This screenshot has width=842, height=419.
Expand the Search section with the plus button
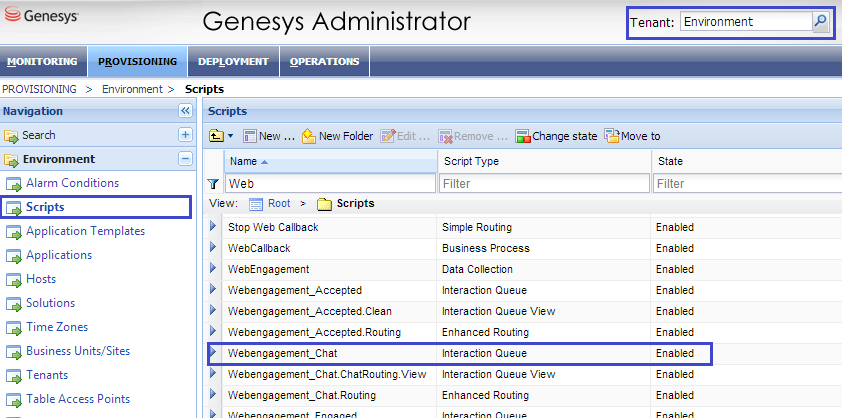[185, 135]
